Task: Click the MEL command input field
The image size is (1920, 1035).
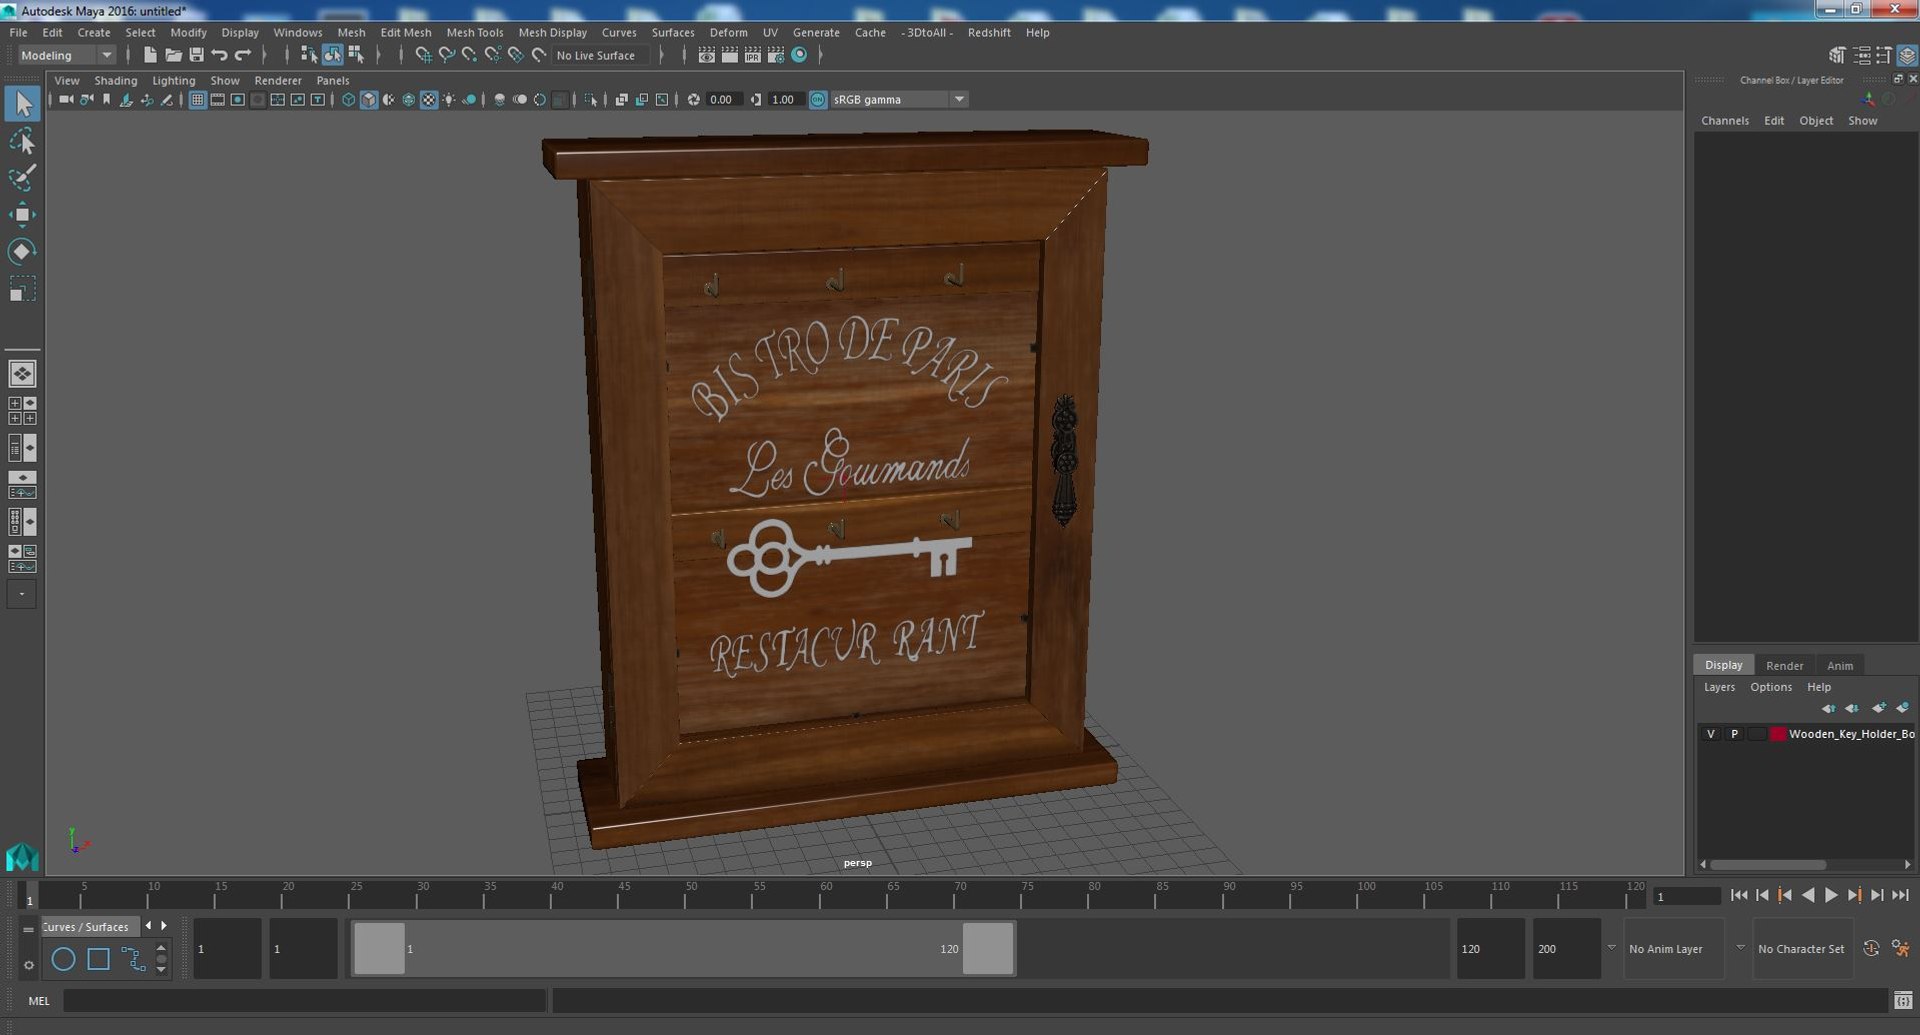Action: [x=305, y=1001]
